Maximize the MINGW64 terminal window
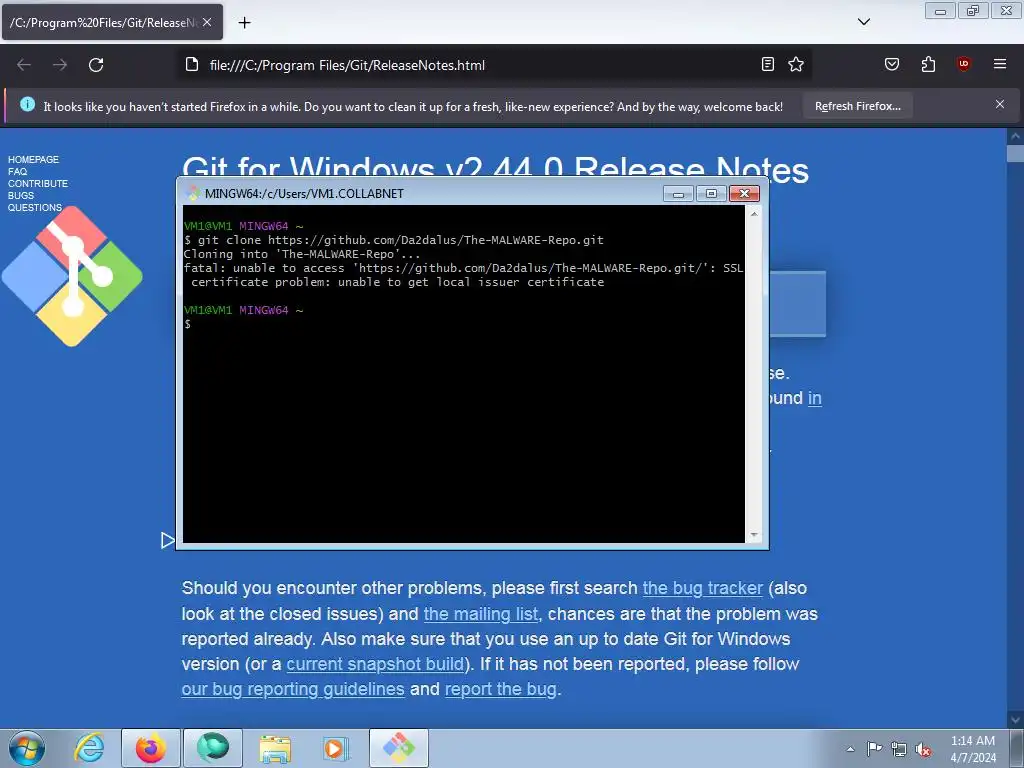Image resolution: width=1024 pixels, height=768 pixels. point(711,194)
